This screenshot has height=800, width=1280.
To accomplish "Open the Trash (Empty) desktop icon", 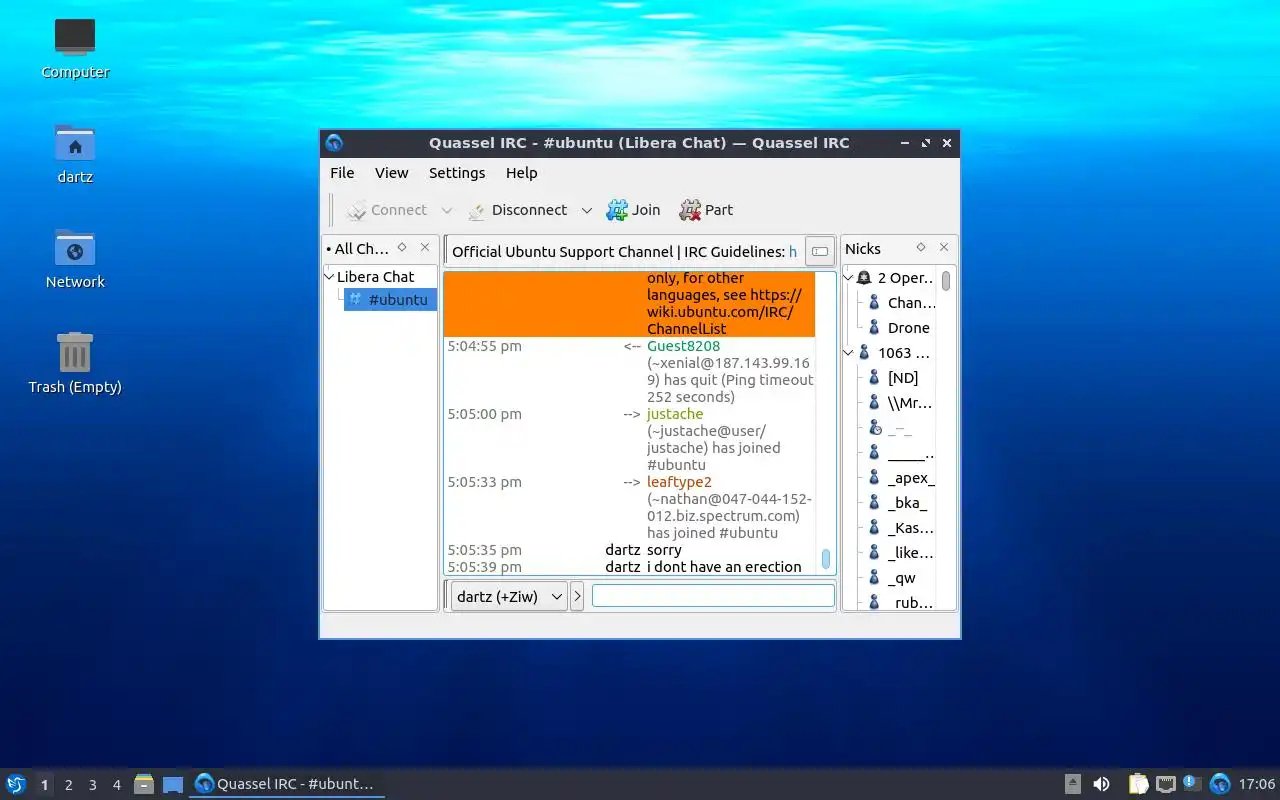I will [x=75, y=363].
